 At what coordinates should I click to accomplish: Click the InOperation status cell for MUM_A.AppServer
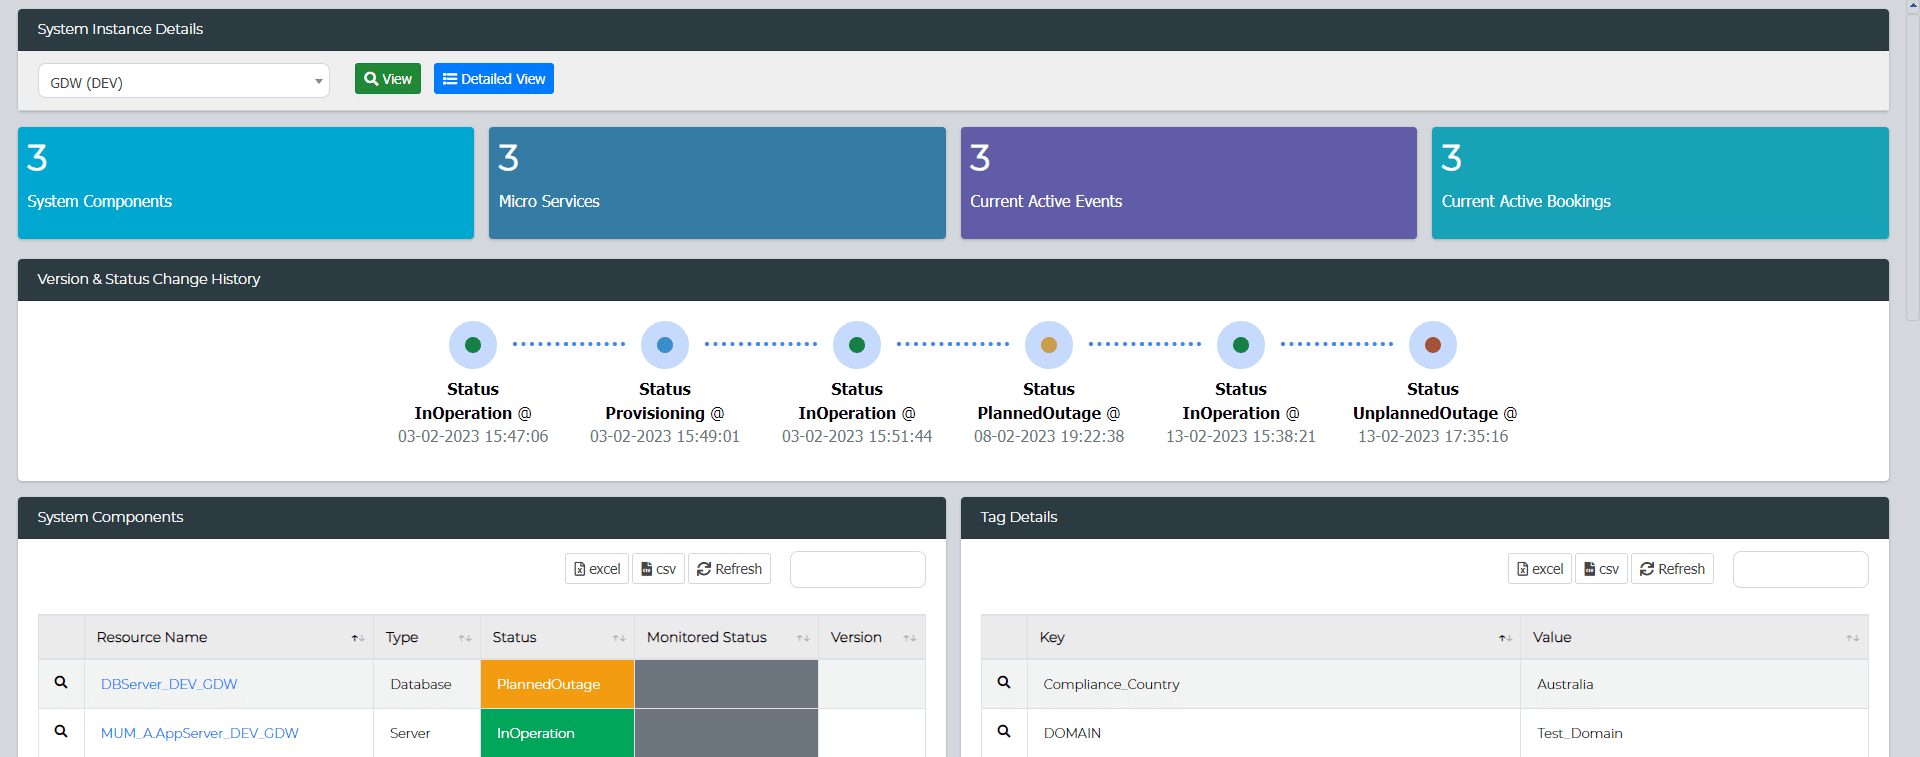[x=557, y=733]
